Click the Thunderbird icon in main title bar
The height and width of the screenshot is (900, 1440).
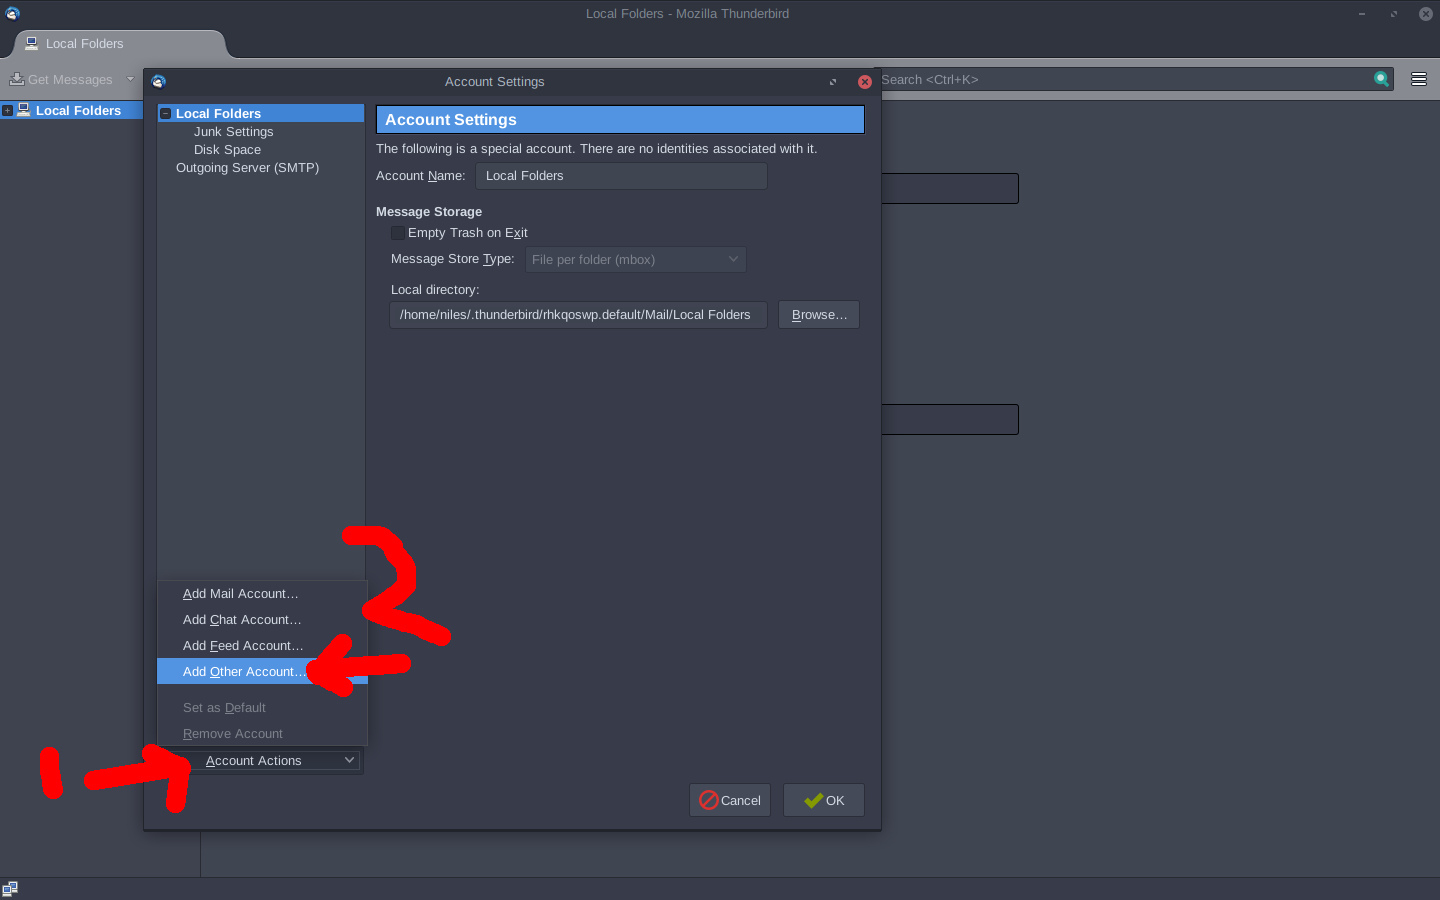pyautogui.click(x=13, y=14)
